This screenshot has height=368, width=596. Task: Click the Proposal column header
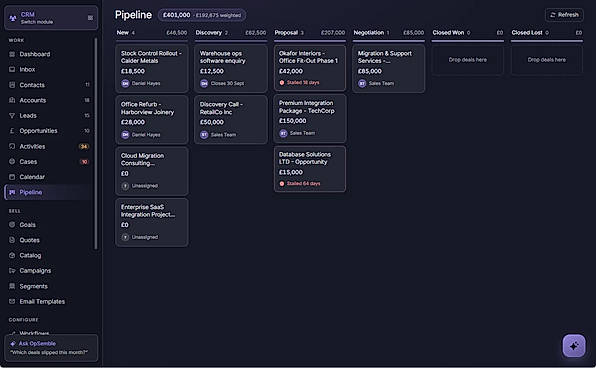click(x=310, y=33)
